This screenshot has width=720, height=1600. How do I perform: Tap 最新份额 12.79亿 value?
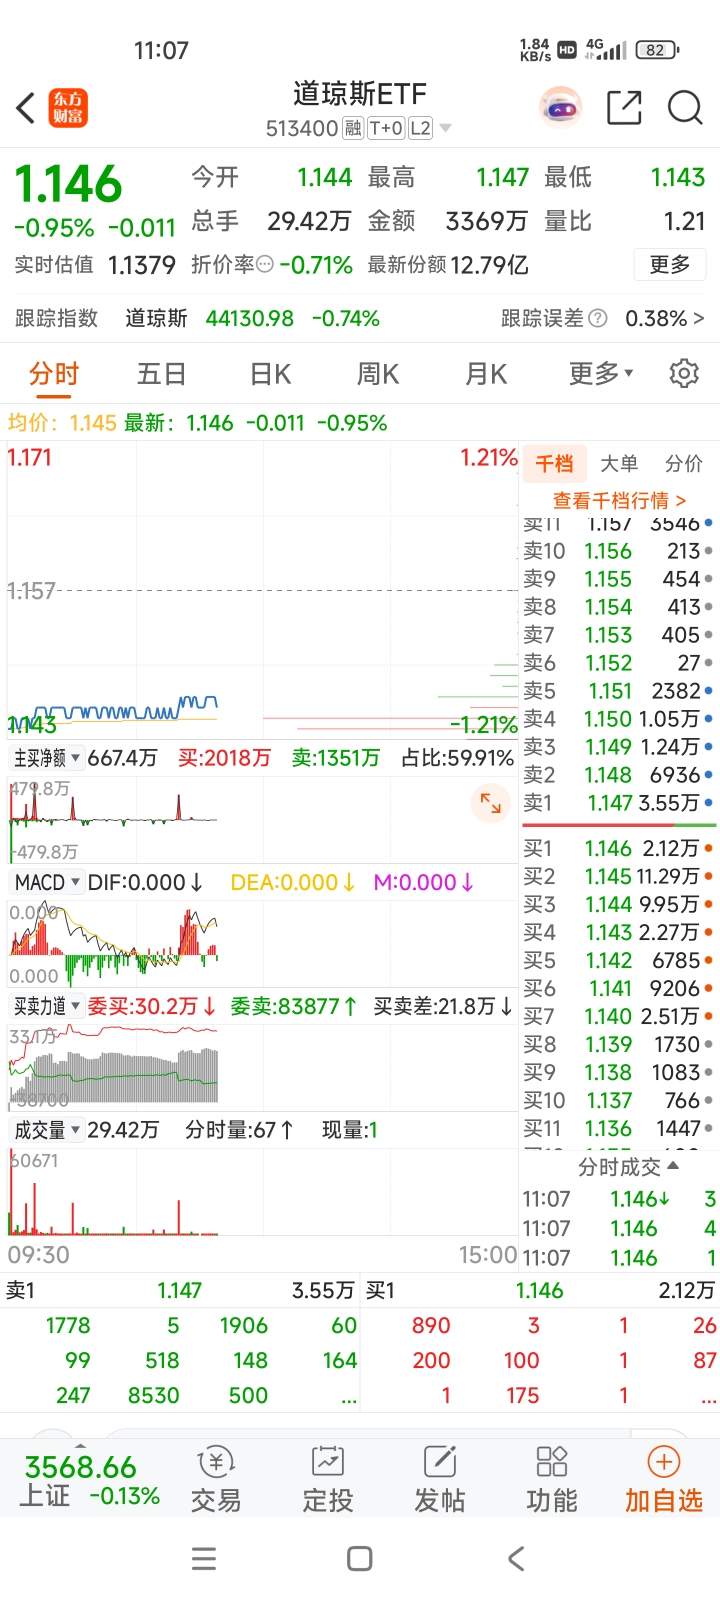[x=489, y=265]
